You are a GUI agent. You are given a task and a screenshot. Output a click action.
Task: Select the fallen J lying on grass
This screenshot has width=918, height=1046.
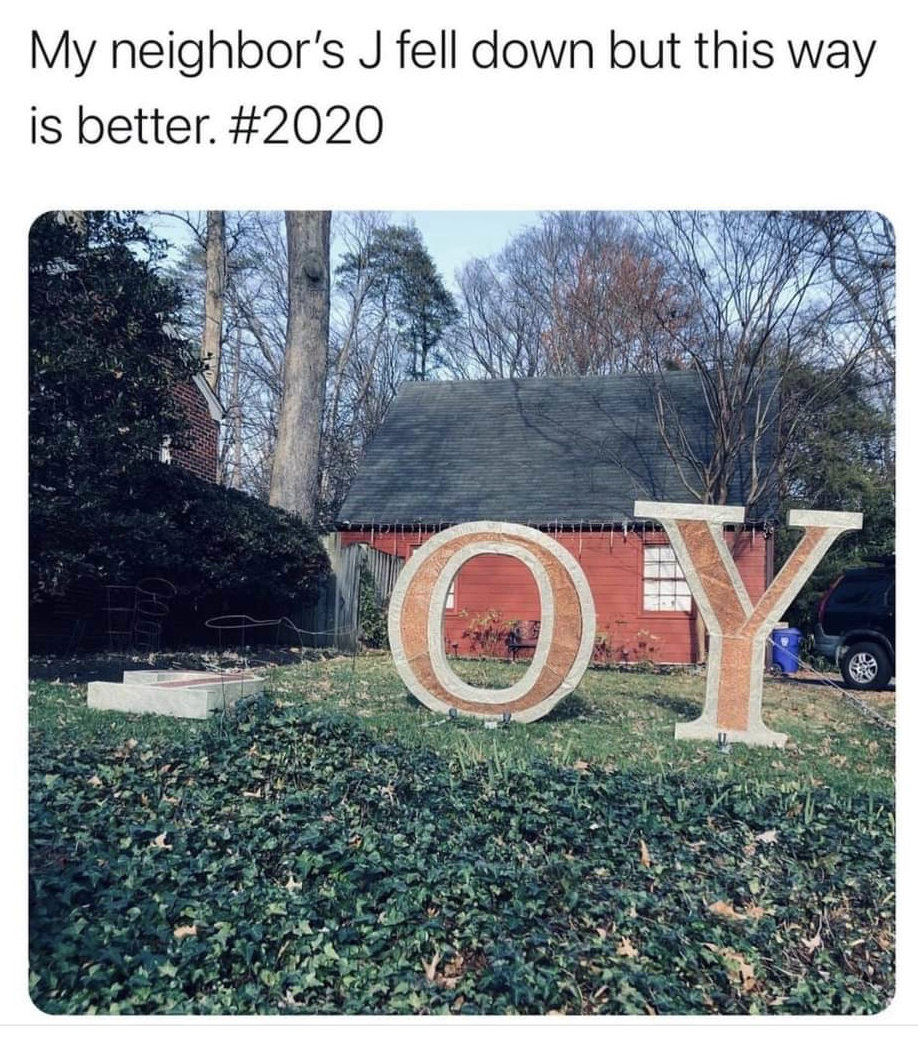[x=175, y=692]
